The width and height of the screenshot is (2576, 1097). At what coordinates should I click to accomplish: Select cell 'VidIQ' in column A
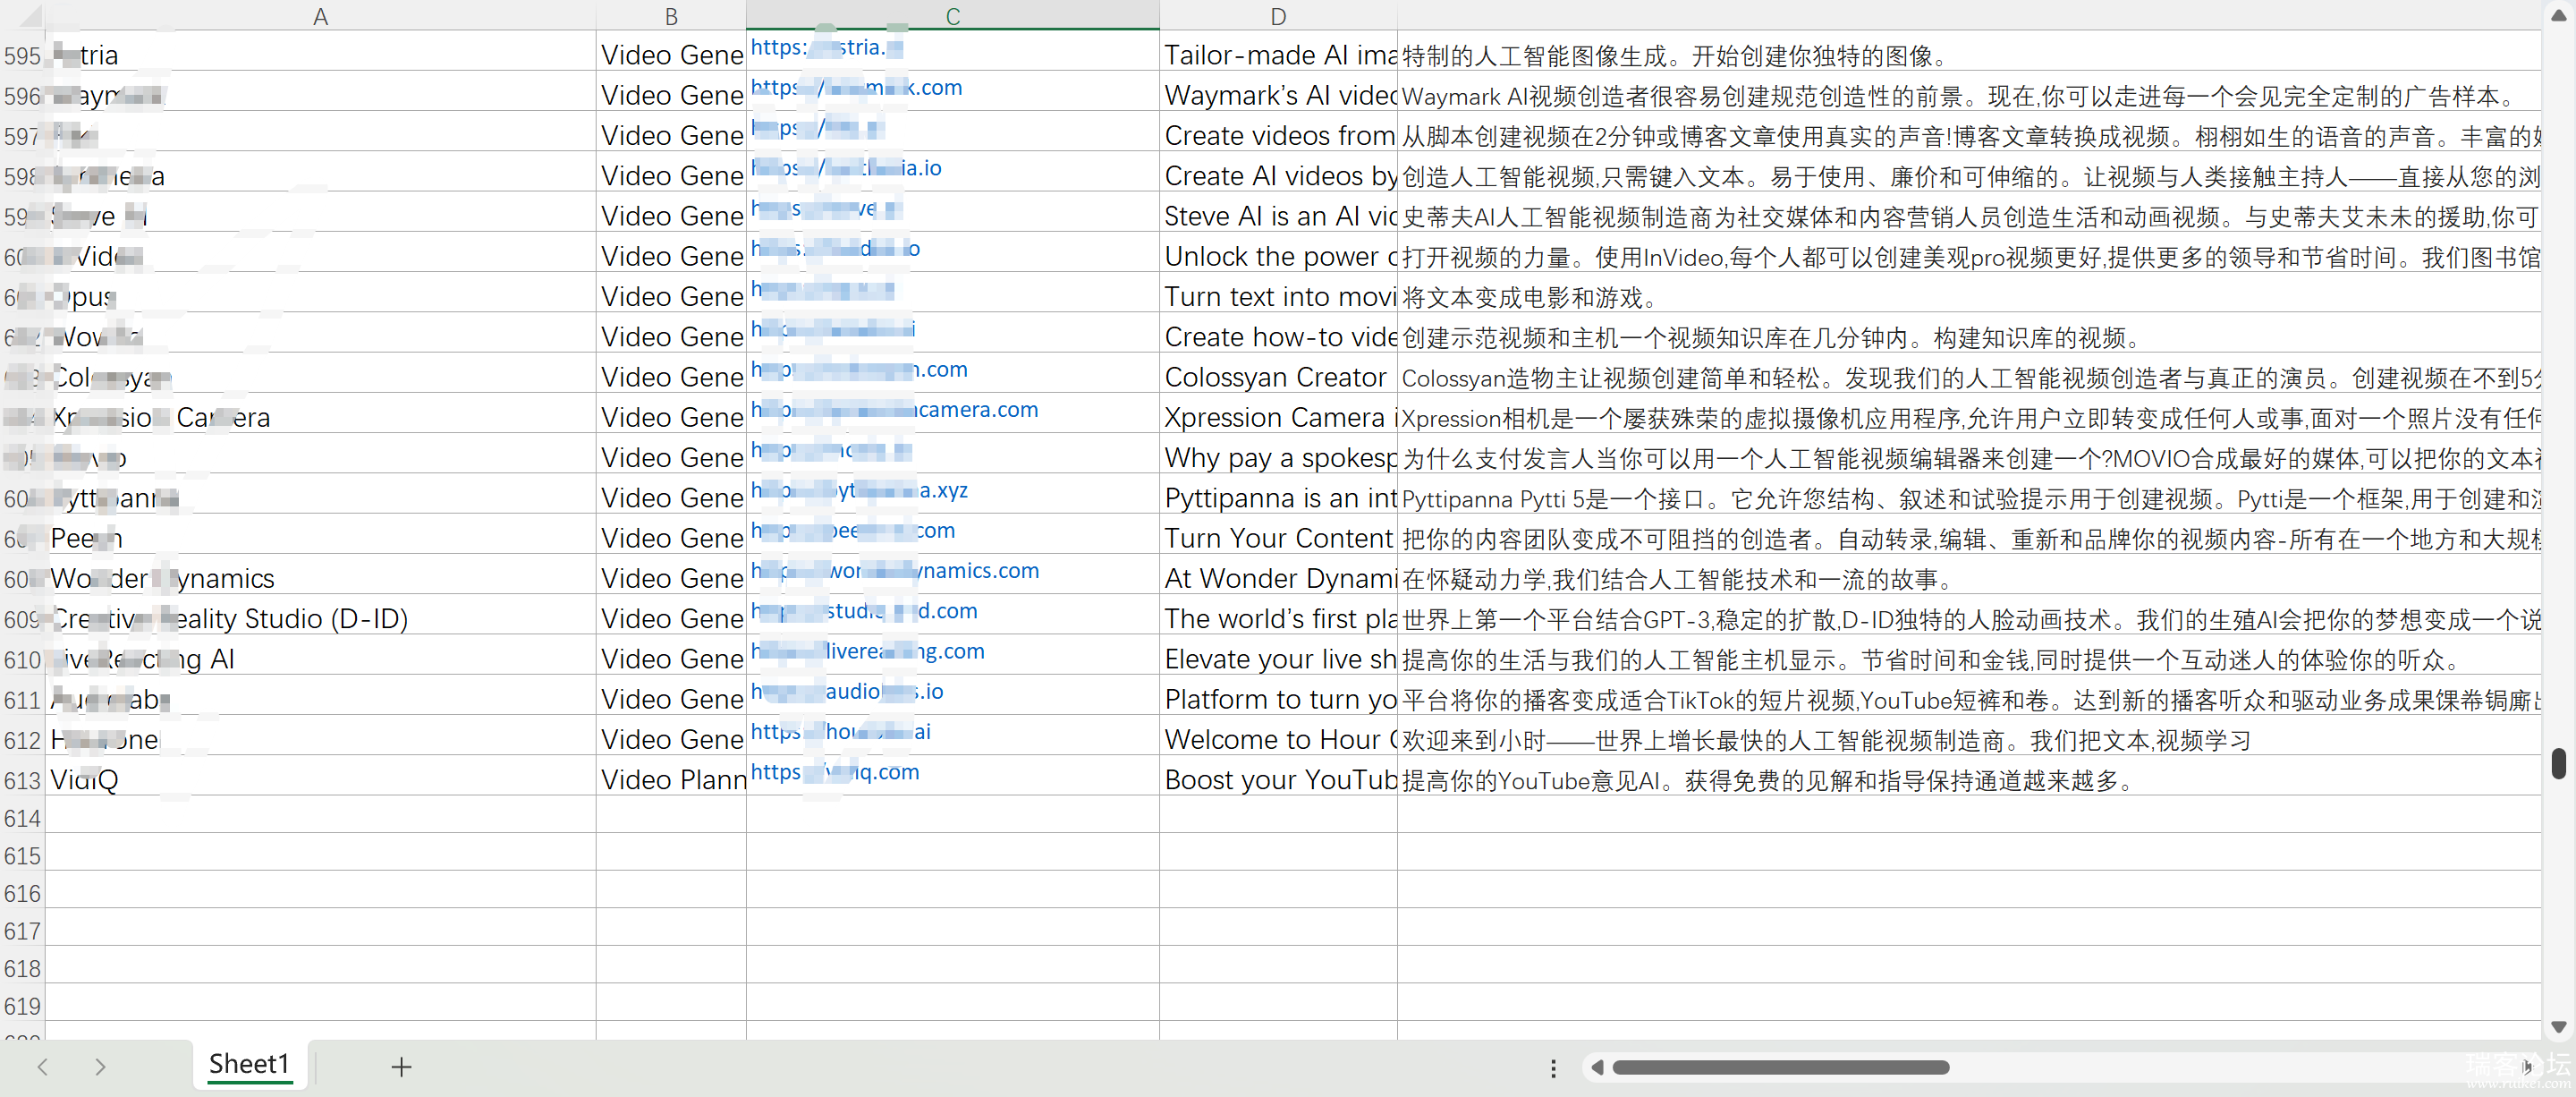(320, 775)
